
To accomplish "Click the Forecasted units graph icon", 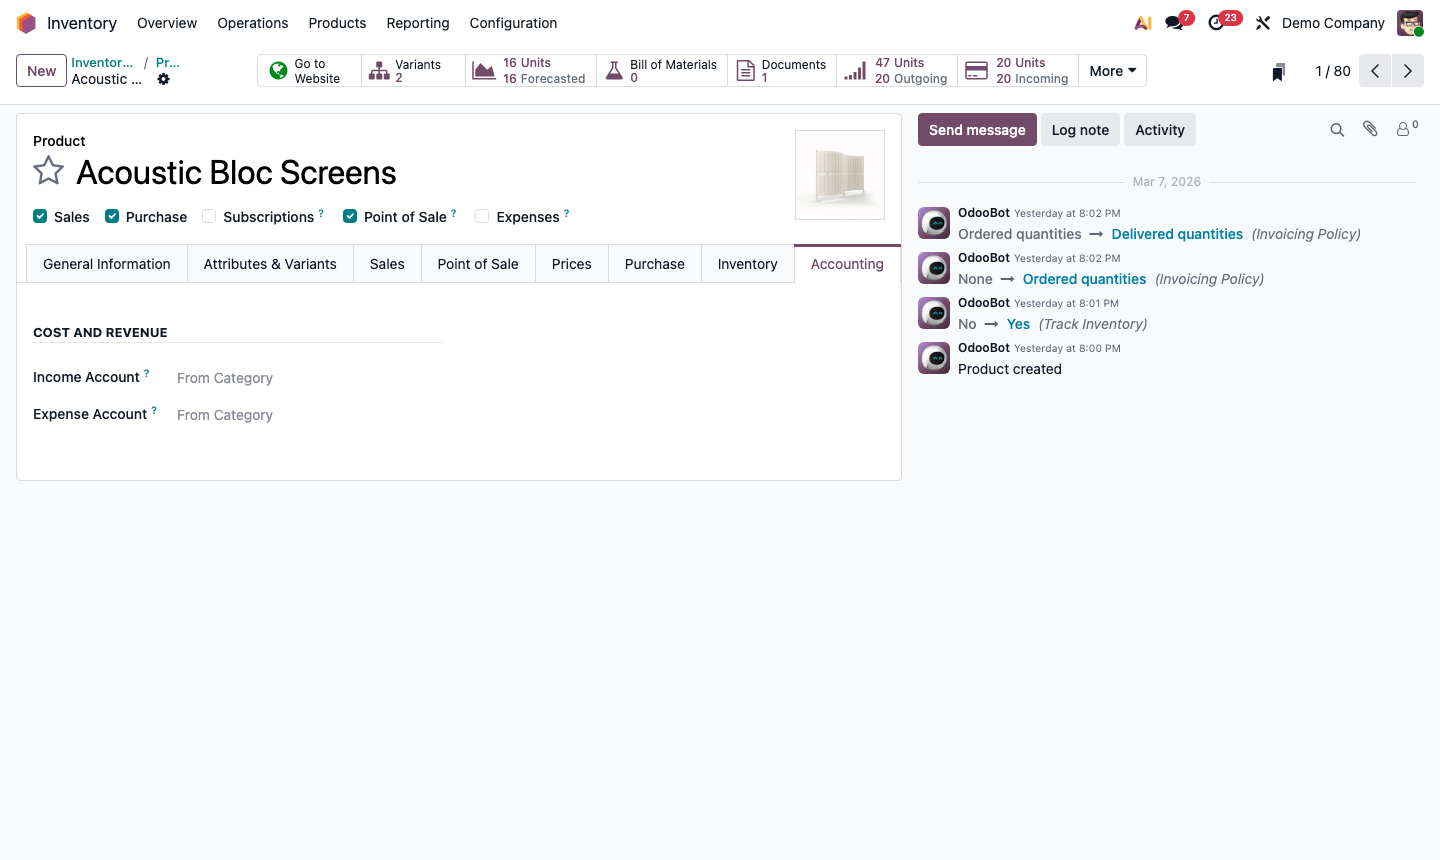I will coord(485,70).
